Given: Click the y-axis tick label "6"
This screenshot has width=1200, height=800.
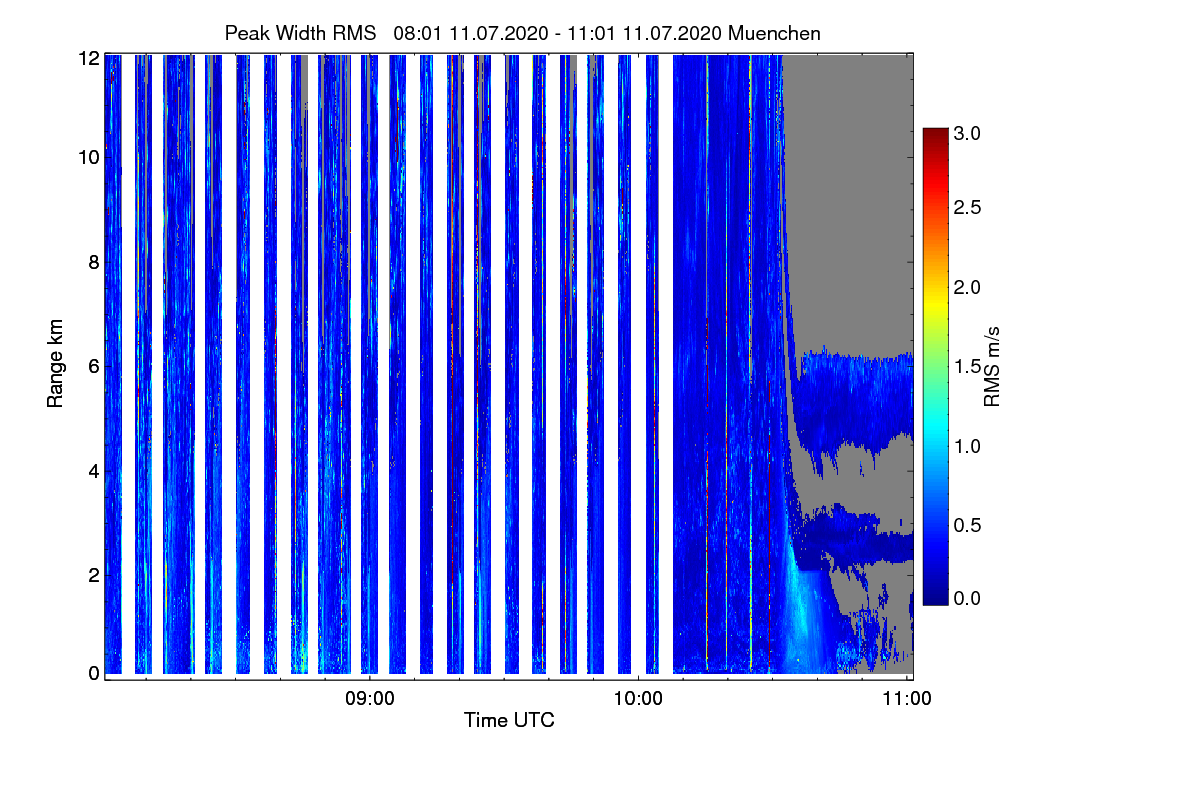Looking at the screenshot, I should tap(94, 367).
